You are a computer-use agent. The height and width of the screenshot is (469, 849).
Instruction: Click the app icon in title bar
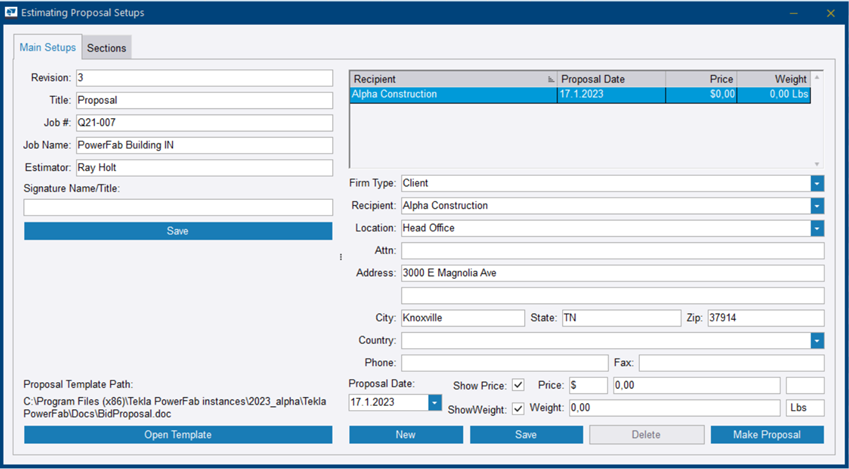click(x=13, y=13)
